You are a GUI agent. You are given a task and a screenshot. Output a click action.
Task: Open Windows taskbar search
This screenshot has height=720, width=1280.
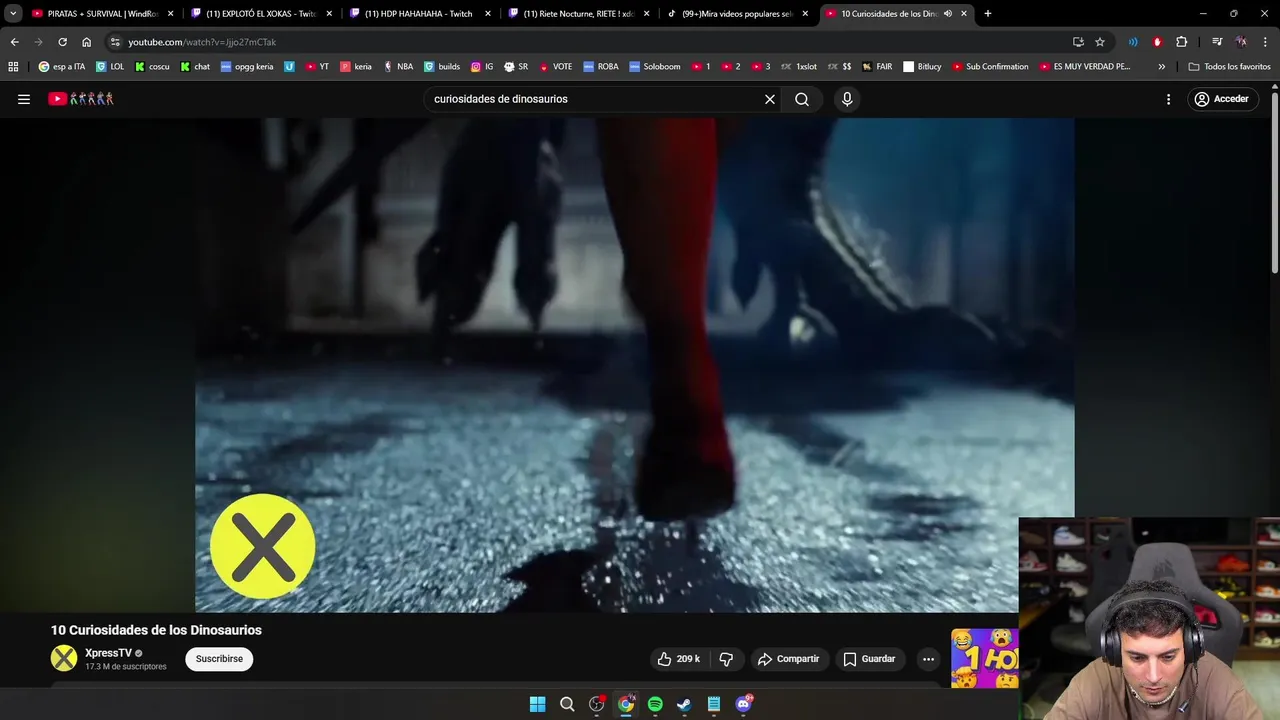(x=567, y=704)
